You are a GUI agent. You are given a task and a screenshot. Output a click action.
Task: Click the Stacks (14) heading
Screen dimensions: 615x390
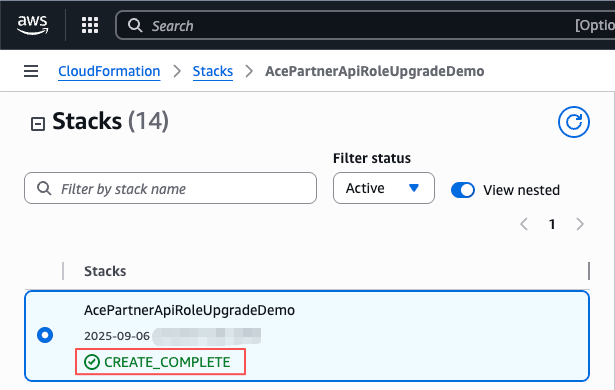coord(110,121)
